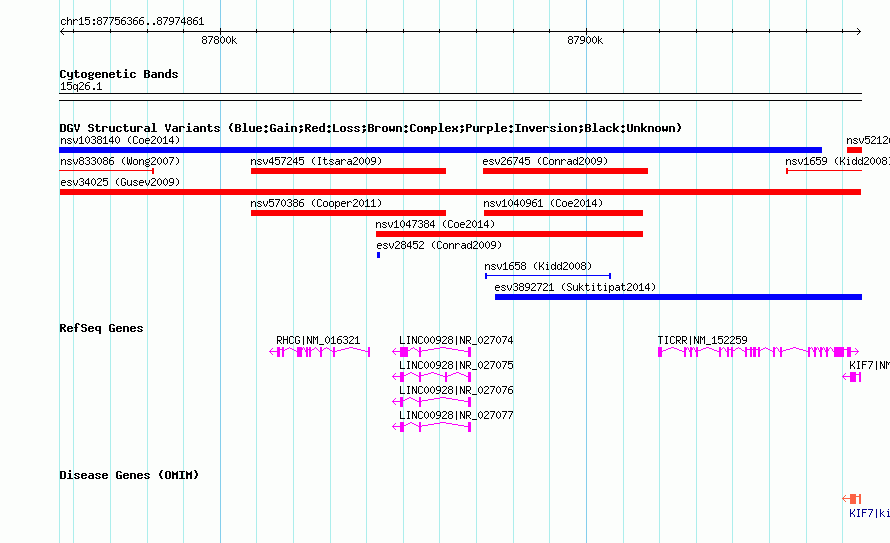Click the nsv1040961 (Coe2014) label
This screenshot has height=543, width=890.
[x=543, y=203]
